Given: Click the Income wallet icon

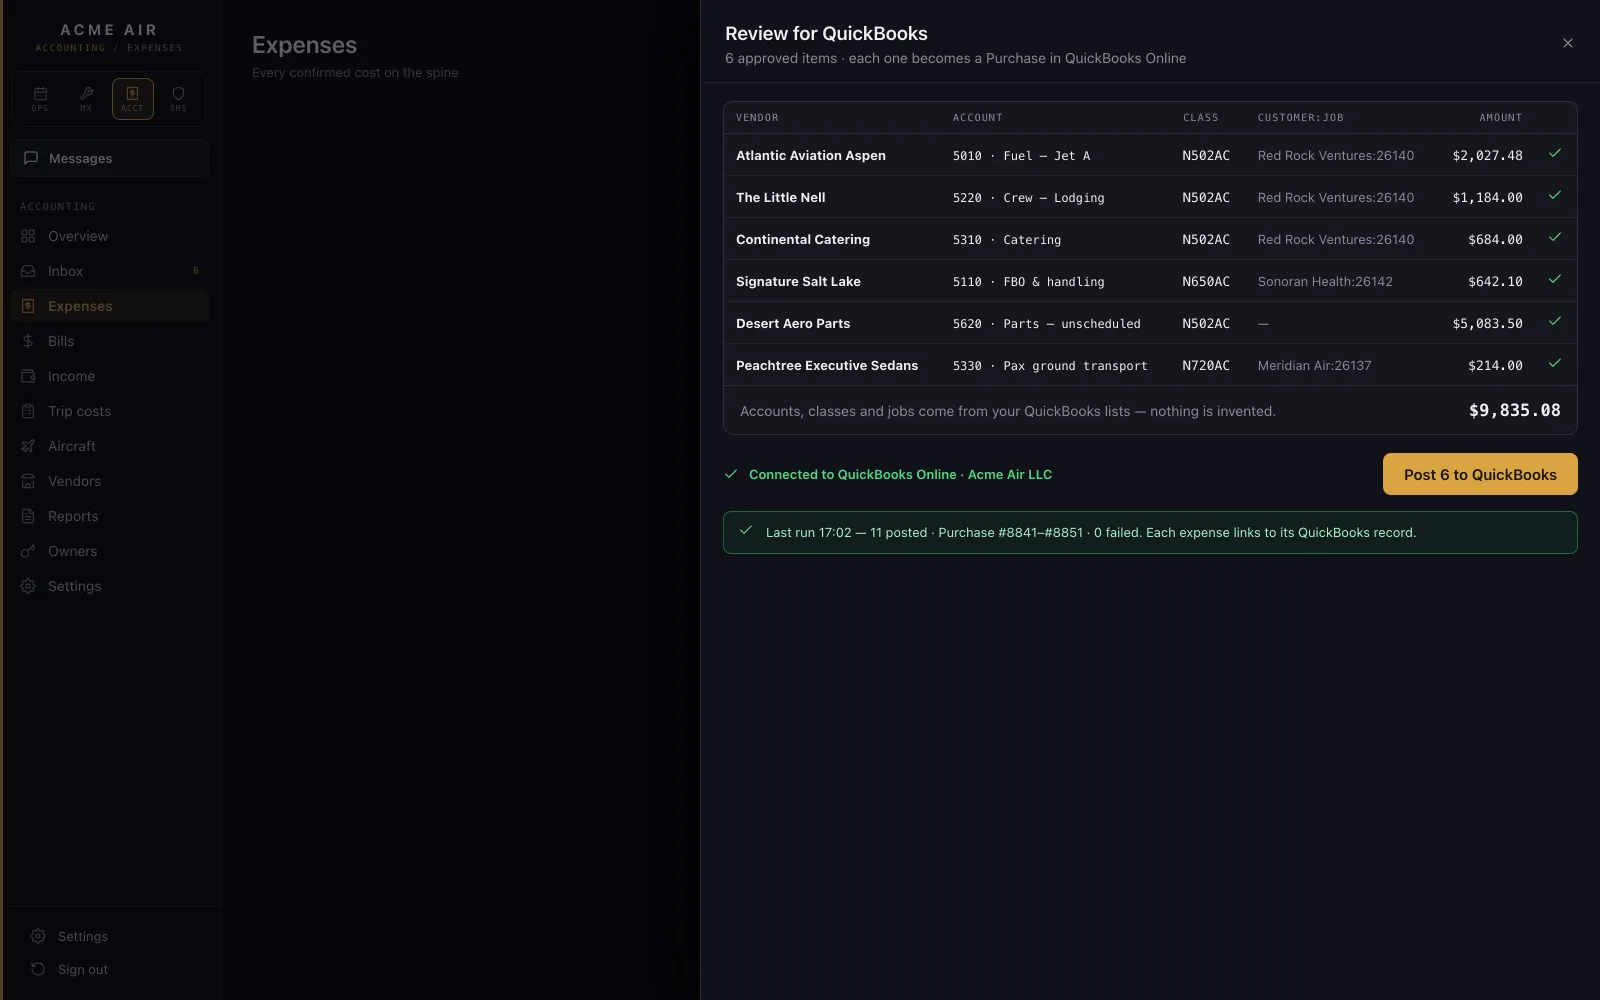Looking at the screenshot, I should click(x=28, y=376).
